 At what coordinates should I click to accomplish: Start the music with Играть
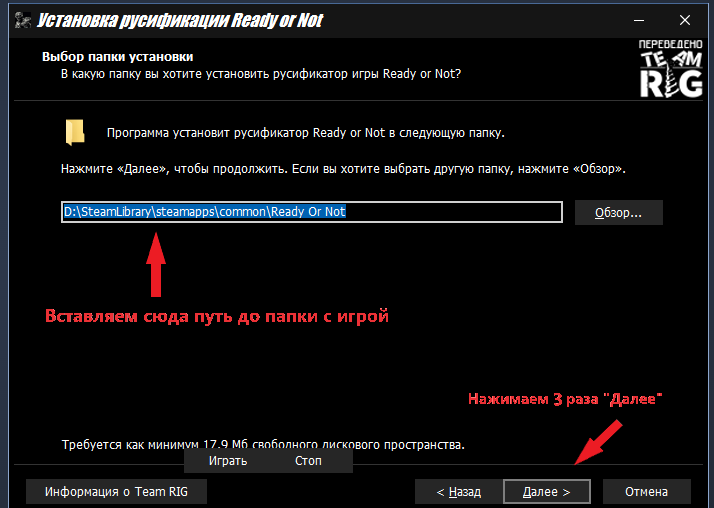[x=228, y=461]
